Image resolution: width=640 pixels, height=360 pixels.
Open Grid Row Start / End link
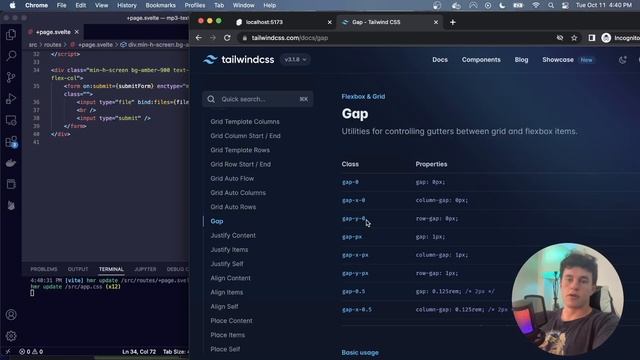[240, 164]
